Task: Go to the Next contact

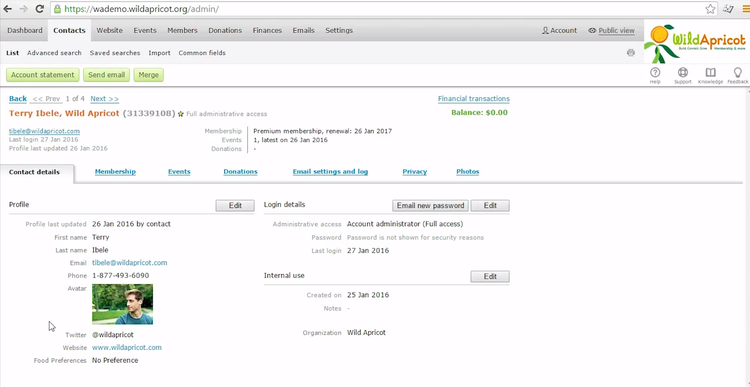Action: (x=104, y=99)
